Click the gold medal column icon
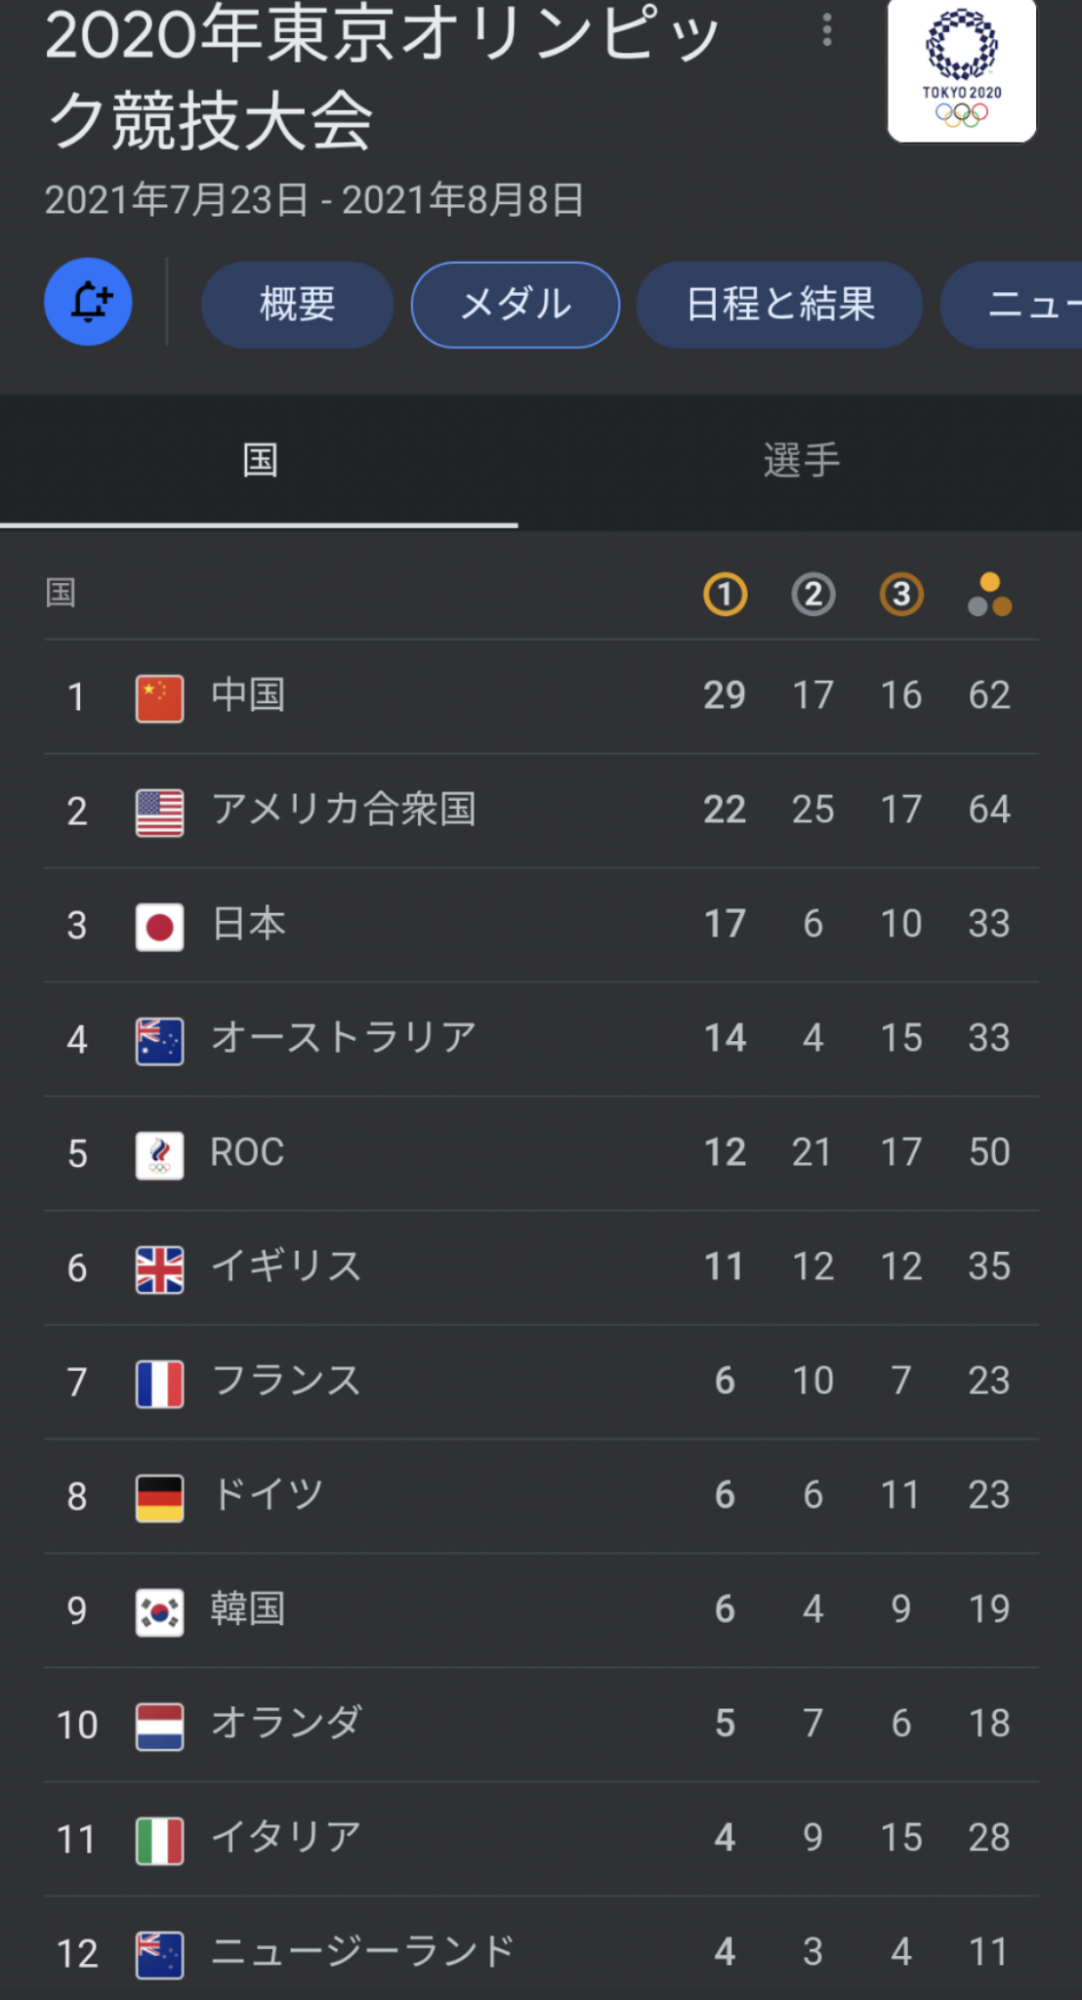Screen dimensions: 1082x2000 click(725, 594)
